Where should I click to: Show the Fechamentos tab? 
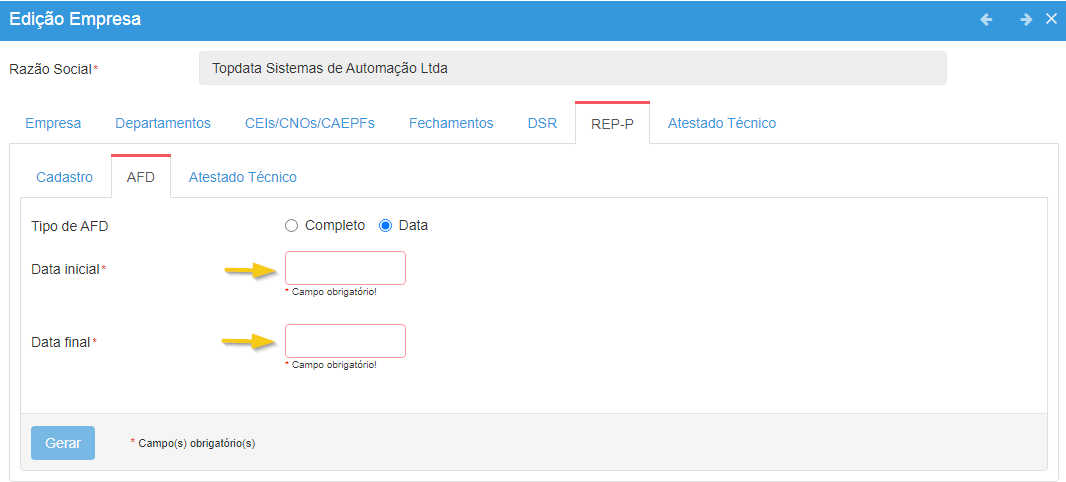[x=451, y=123]
